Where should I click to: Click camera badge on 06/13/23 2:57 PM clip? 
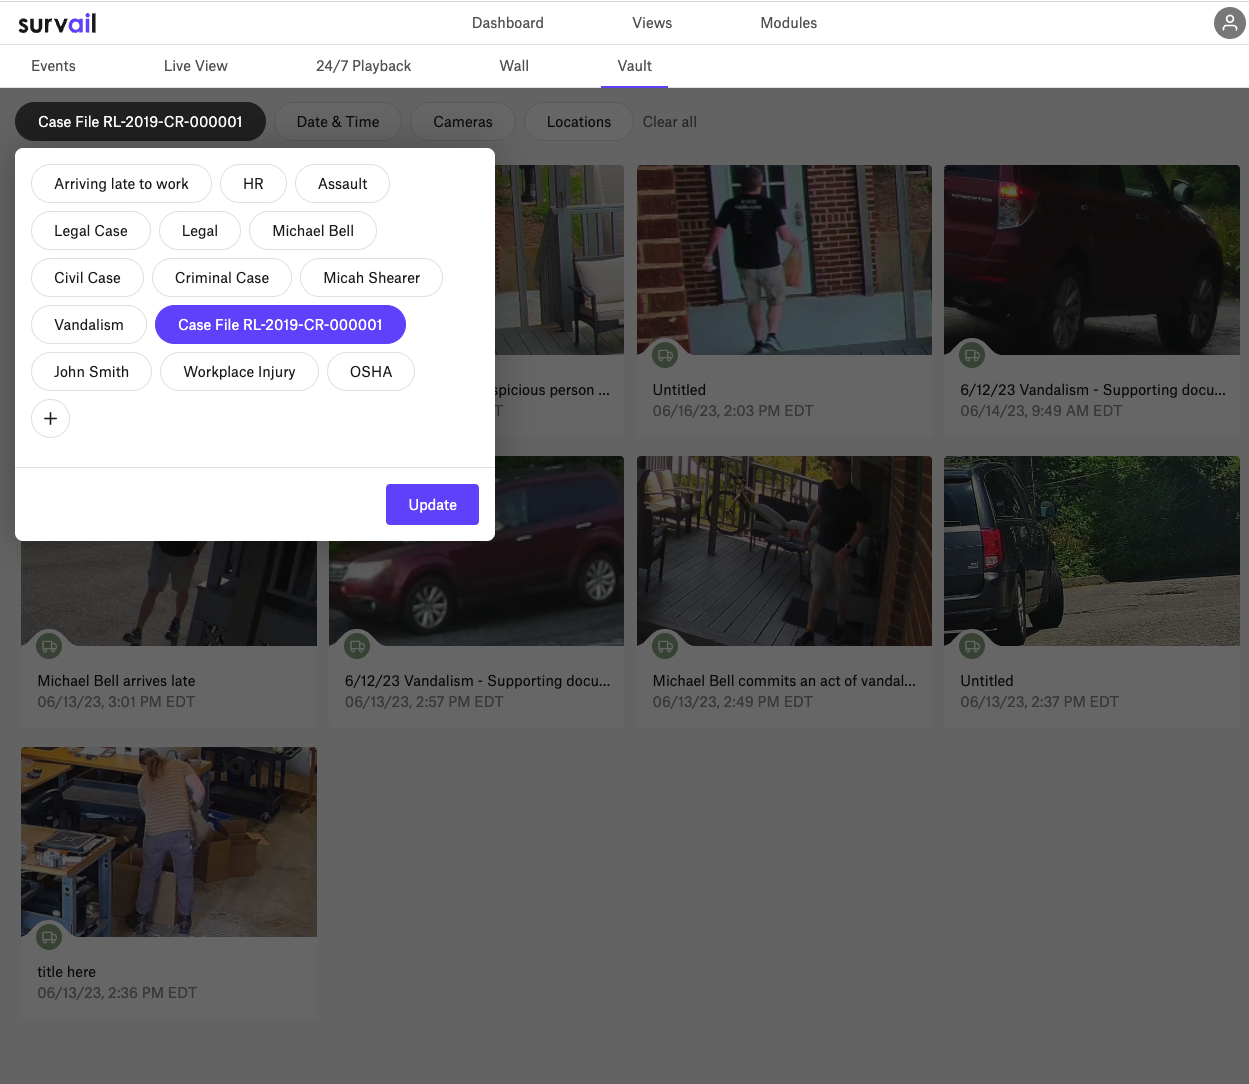(357, 646)
